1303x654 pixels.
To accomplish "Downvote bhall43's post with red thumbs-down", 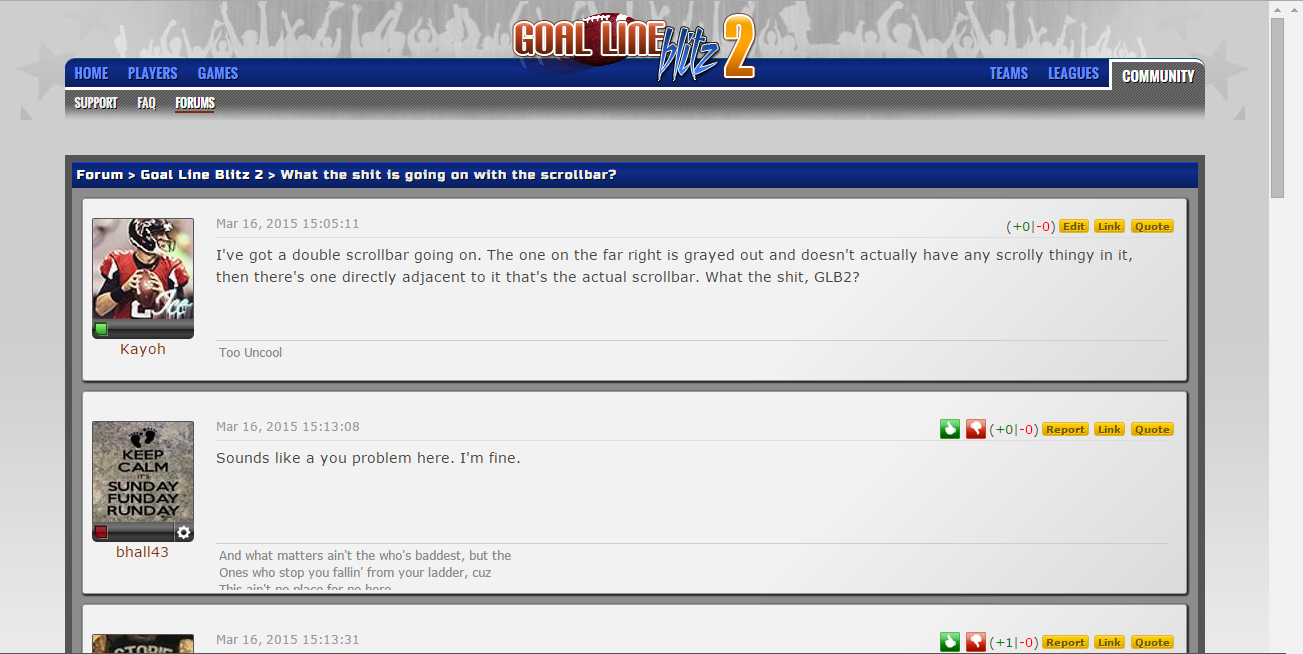I will click(976, 429).
